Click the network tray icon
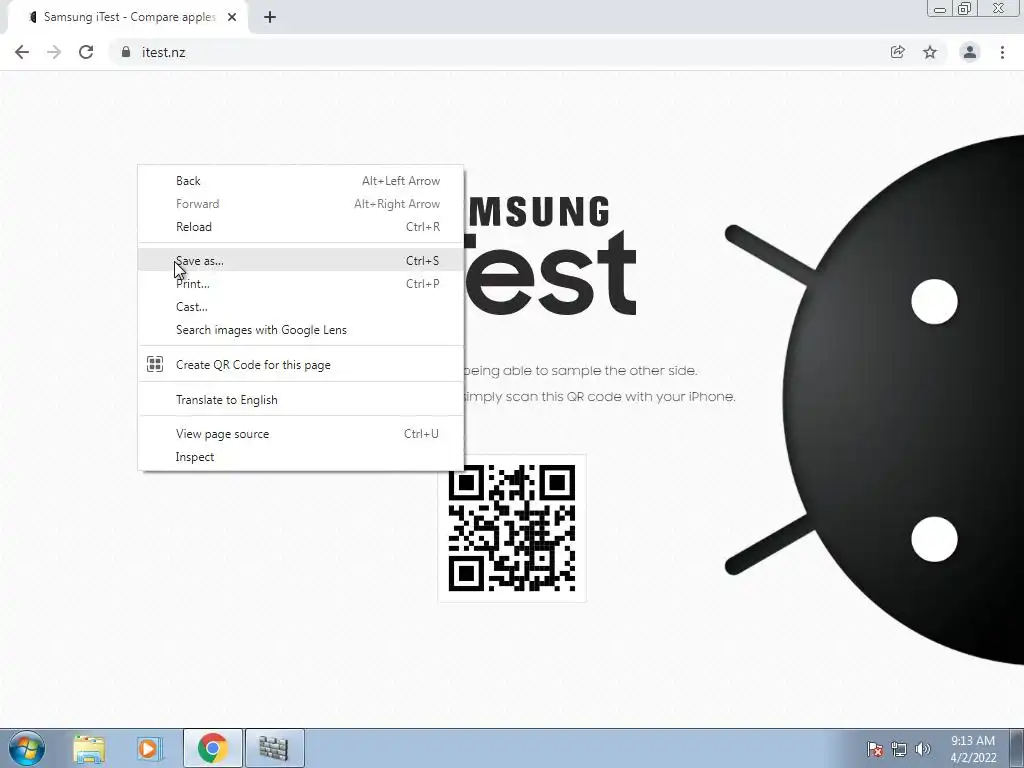The image size is (1024, 768). tap(899, 749)
